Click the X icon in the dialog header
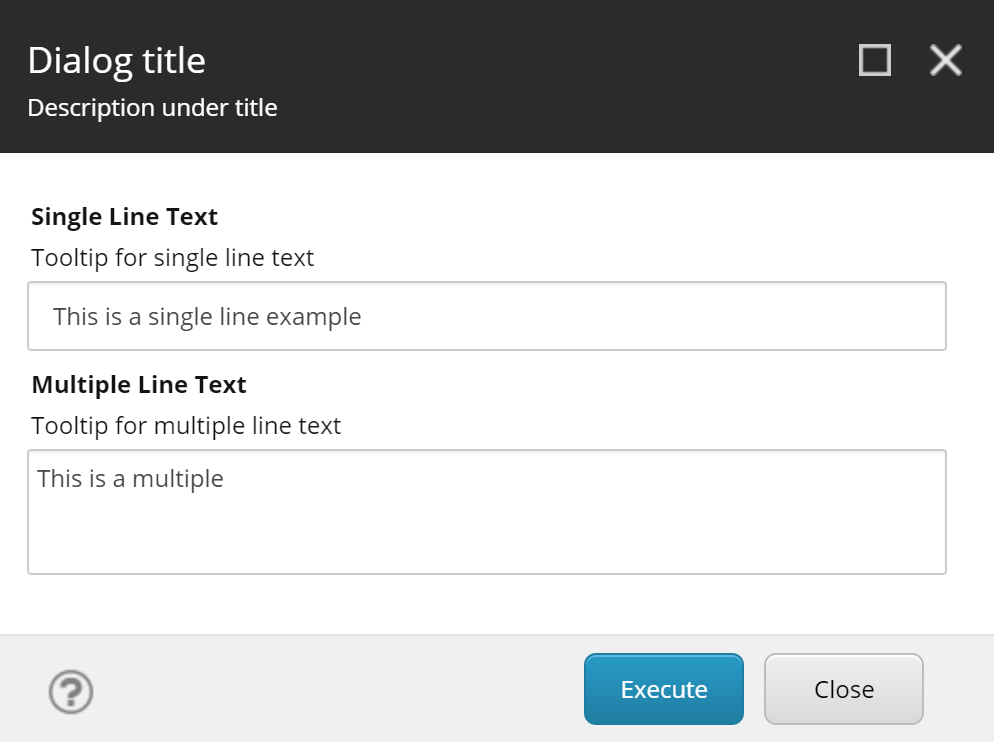This screenshot has width=994, height=742. click(944, 60)
